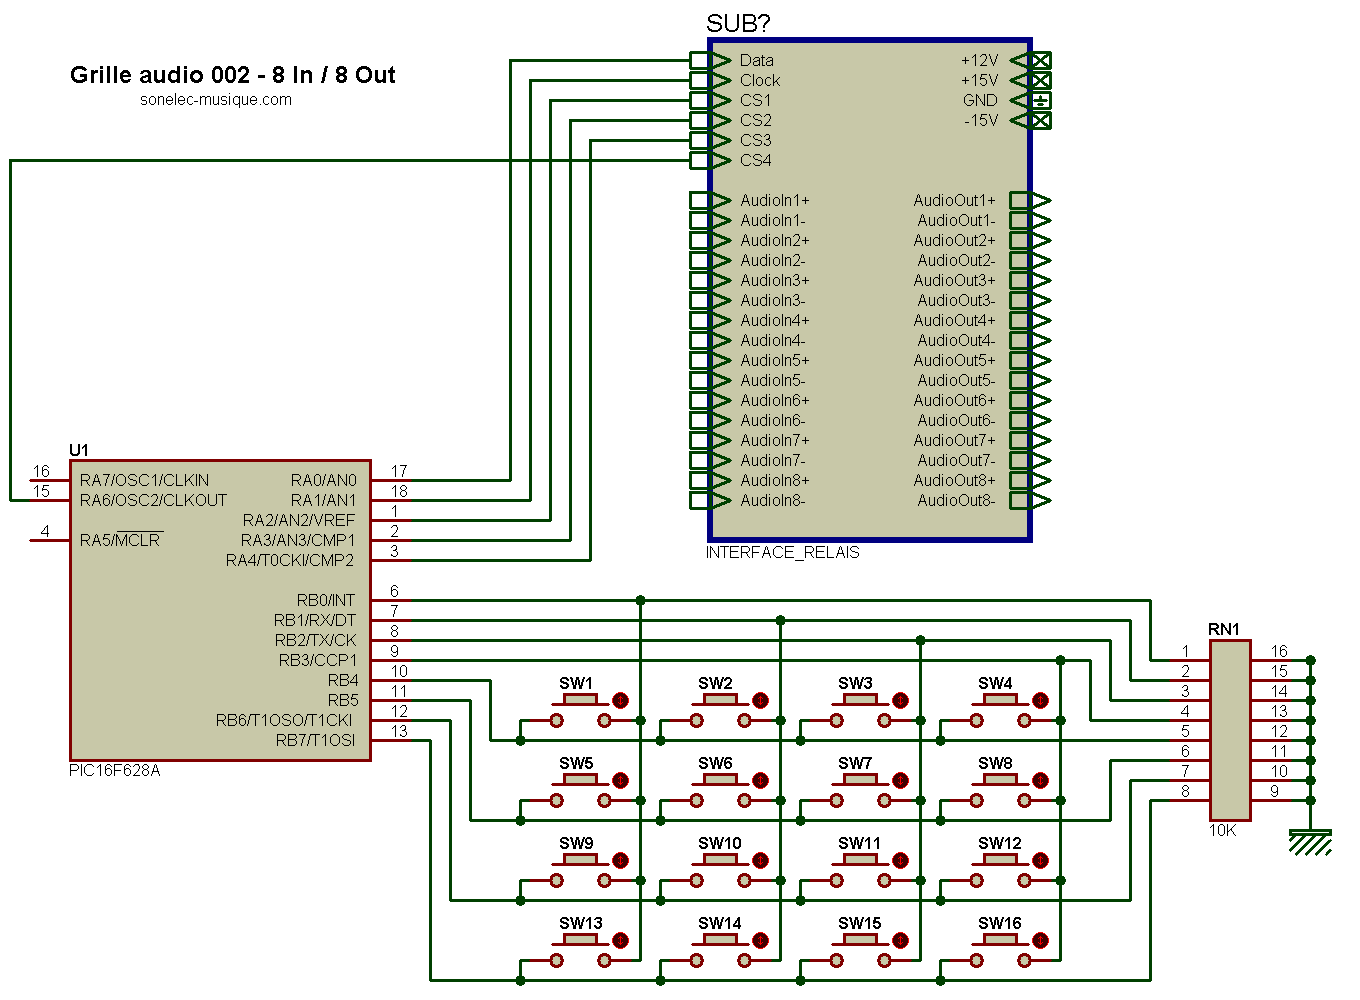Click the RA4/T0CKI/CMP2 pin label
1360x1000 pixels.
pos(290,560)
